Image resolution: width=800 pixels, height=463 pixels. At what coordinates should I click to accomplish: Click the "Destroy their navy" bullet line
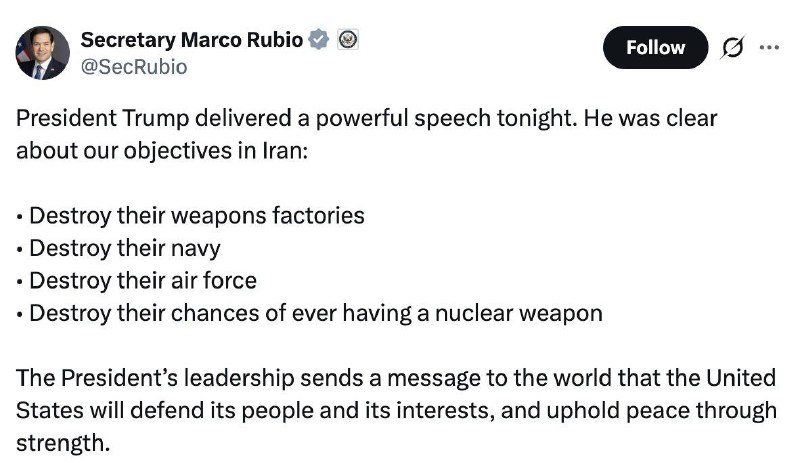click(119, 248)
